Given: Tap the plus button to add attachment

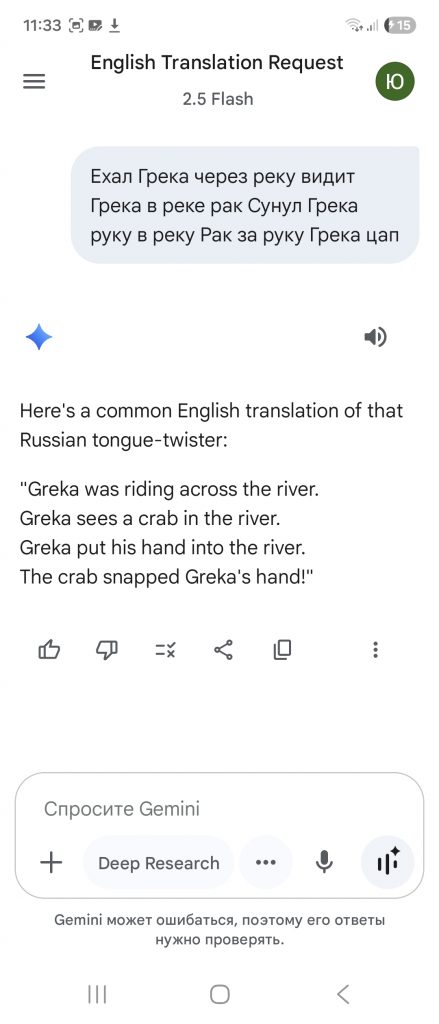Looking at the screenshot, I should 51,863.
